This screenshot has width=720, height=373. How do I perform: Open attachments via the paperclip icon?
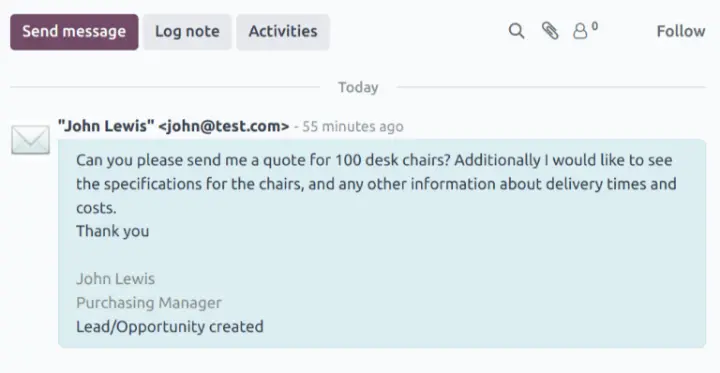(550, 31)
